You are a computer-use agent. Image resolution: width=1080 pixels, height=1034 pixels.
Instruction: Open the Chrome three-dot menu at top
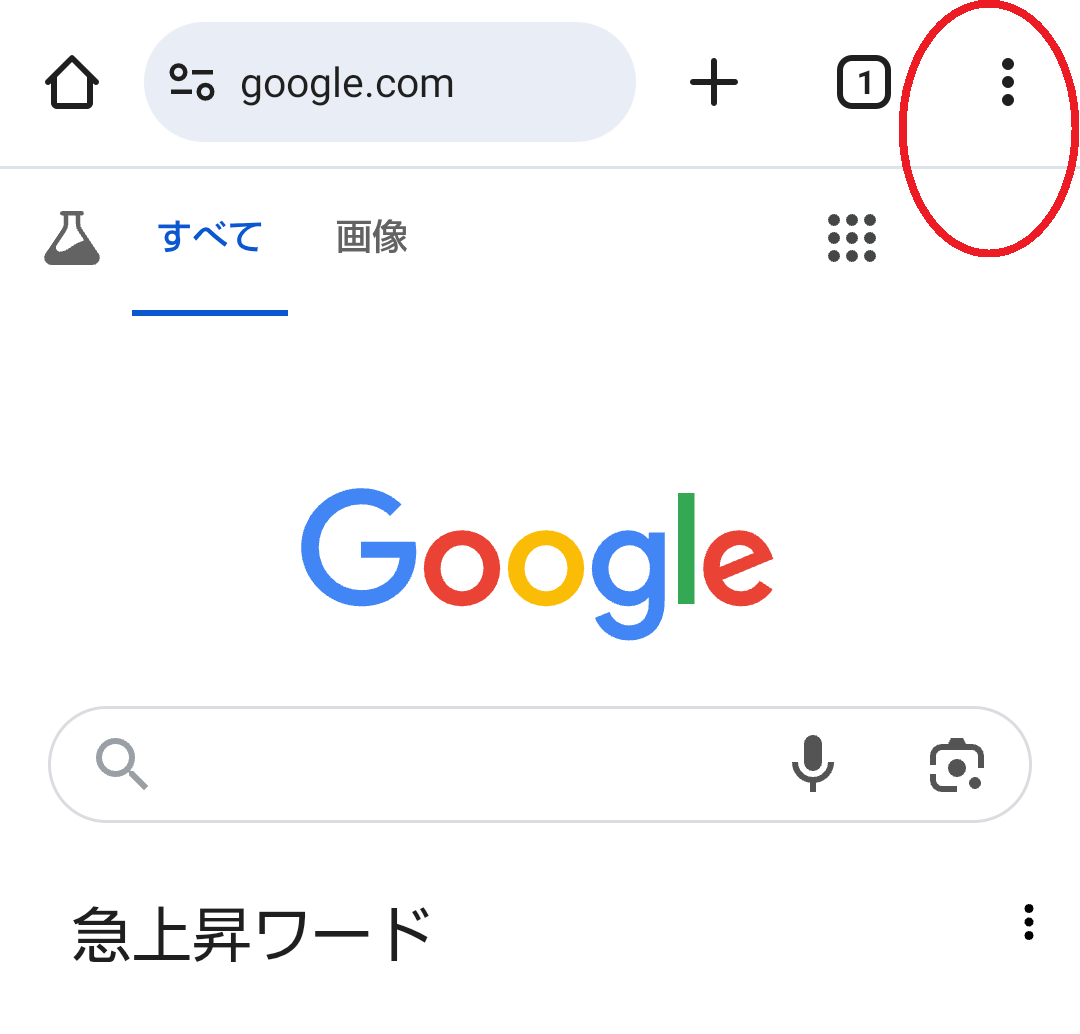point(1008,83)
